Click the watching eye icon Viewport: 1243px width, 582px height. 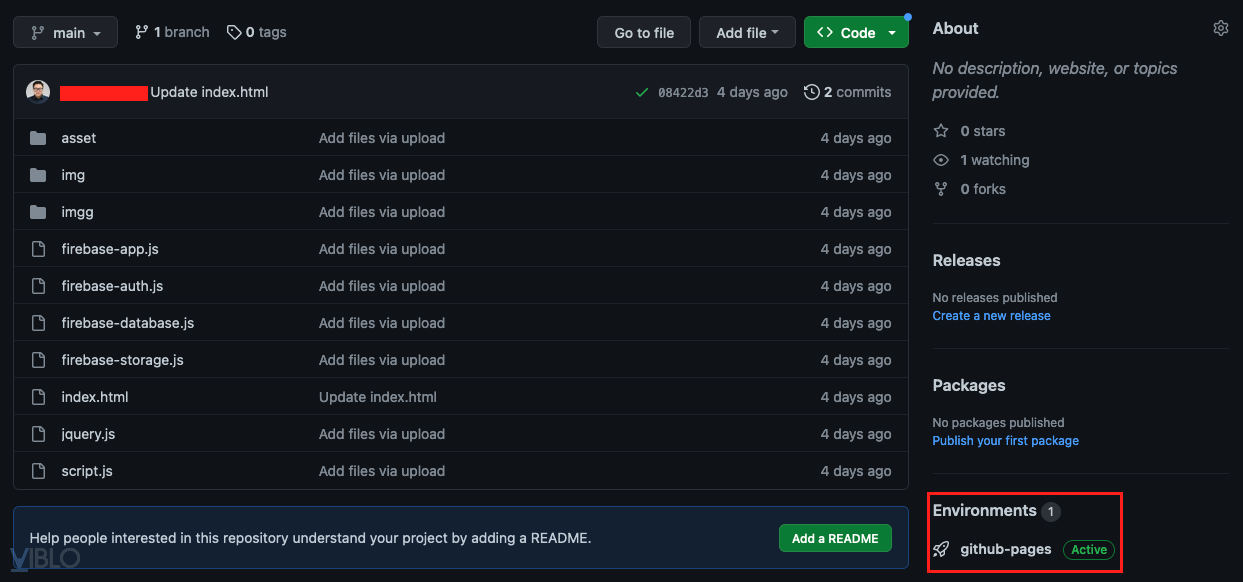[x=941, y=160]
